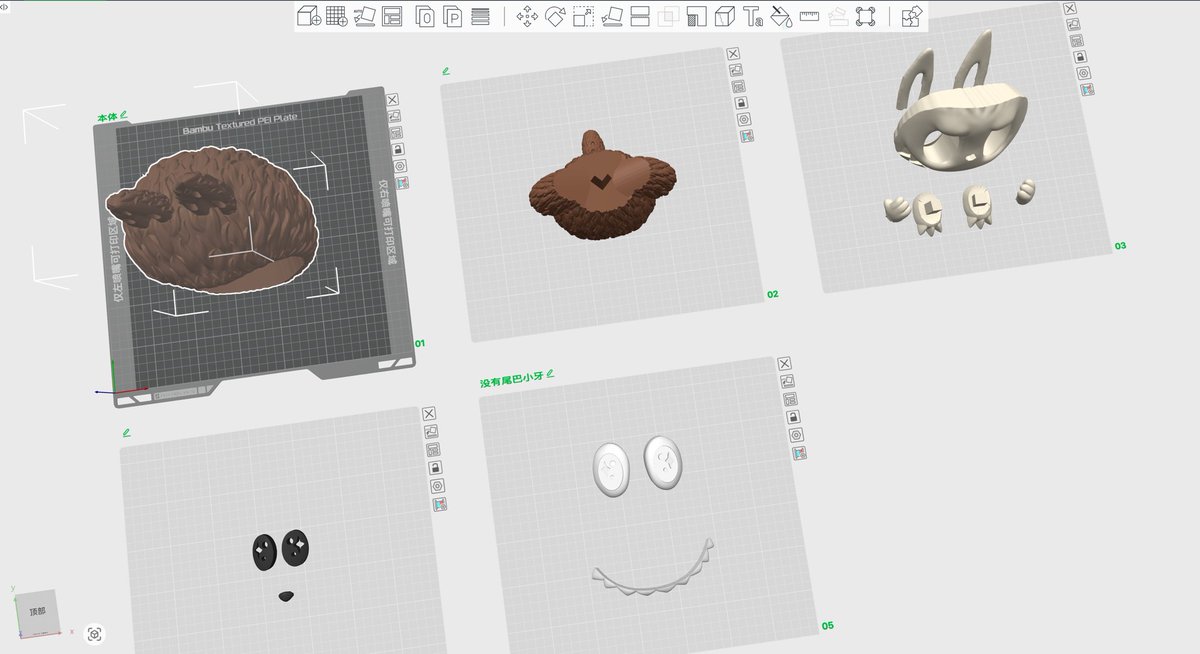Viewport: 1200px width, 654px height.
Task: Add a new object with the cube icon
Action: [x=309, y=16]
